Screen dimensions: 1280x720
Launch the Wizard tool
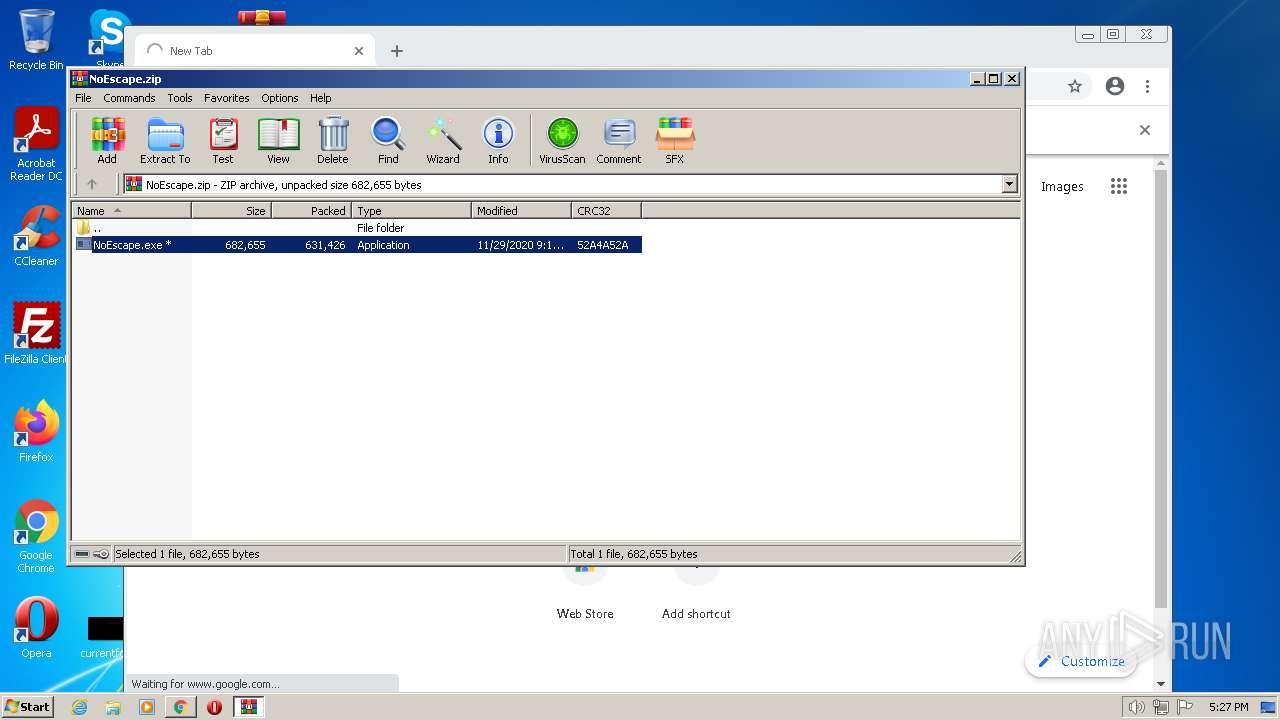(443, 140)
